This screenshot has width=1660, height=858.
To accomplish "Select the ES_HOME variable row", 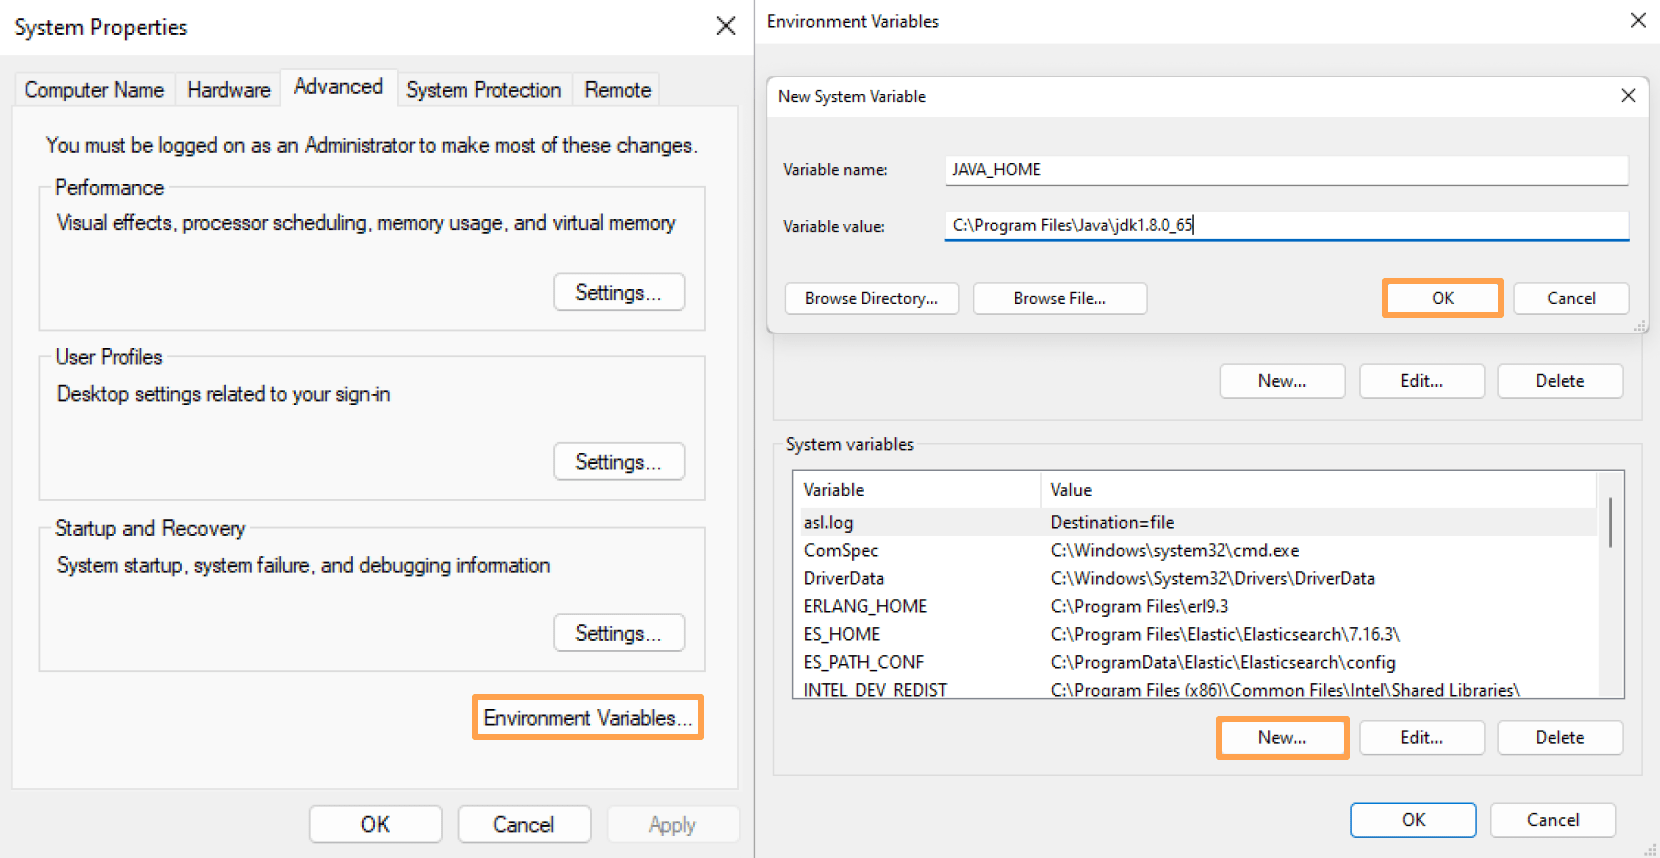I will coord(1195,634).
